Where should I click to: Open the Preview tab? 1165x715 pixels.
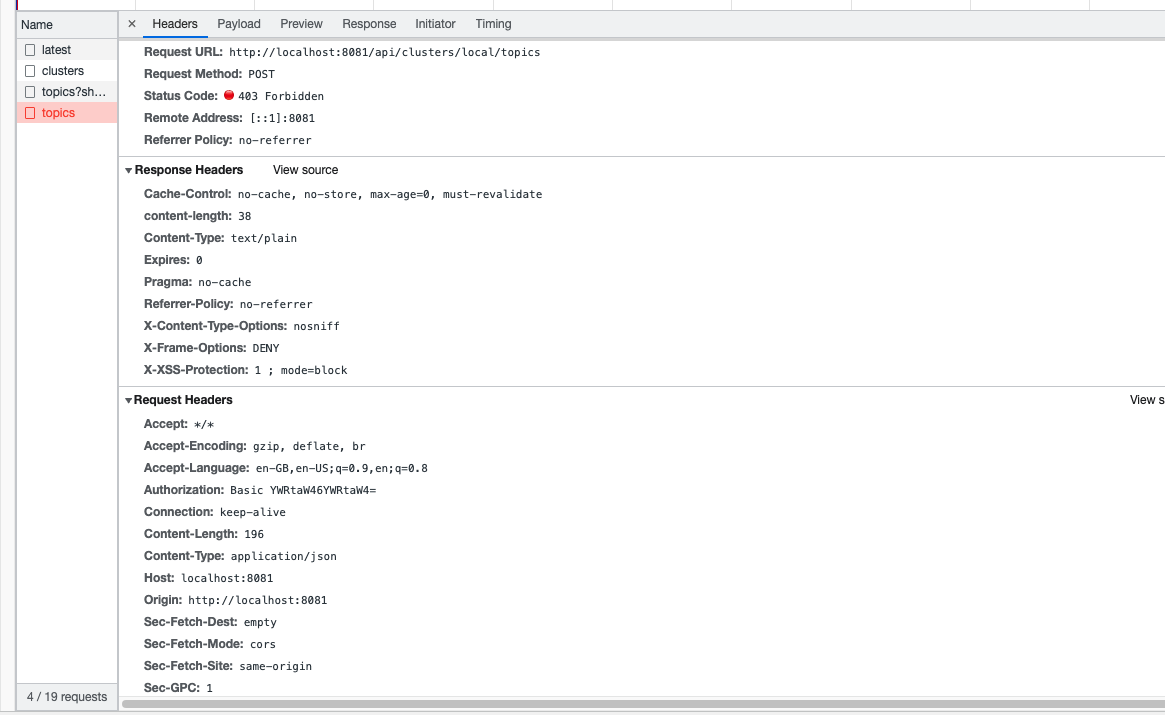301,23
